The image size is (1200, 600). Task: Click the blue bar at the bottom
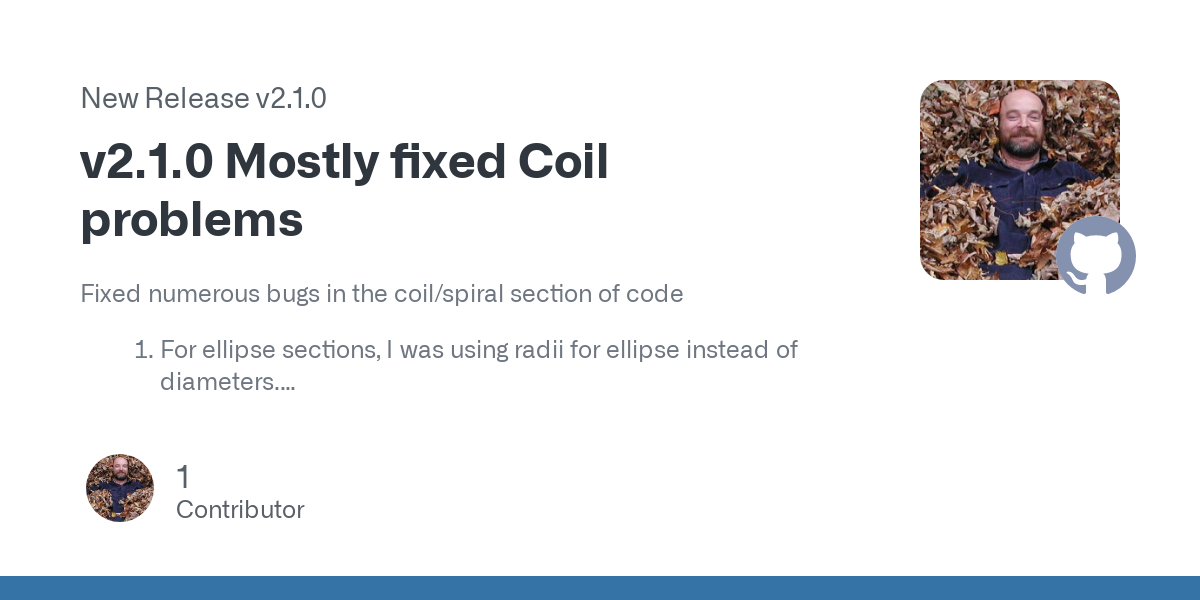[x=600, y=588]
